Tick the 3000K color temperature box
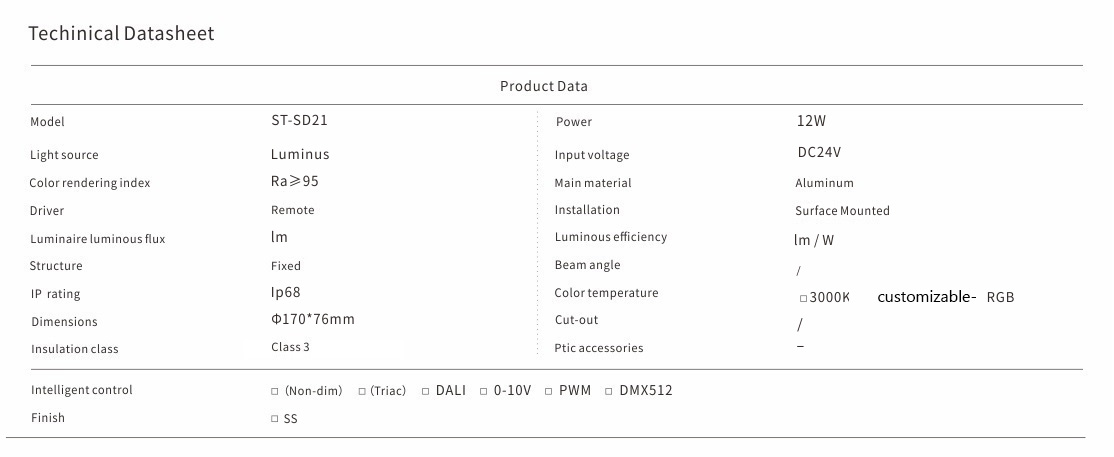Image resolution: width=1114 pixels, height=457 pixels. 803,298
